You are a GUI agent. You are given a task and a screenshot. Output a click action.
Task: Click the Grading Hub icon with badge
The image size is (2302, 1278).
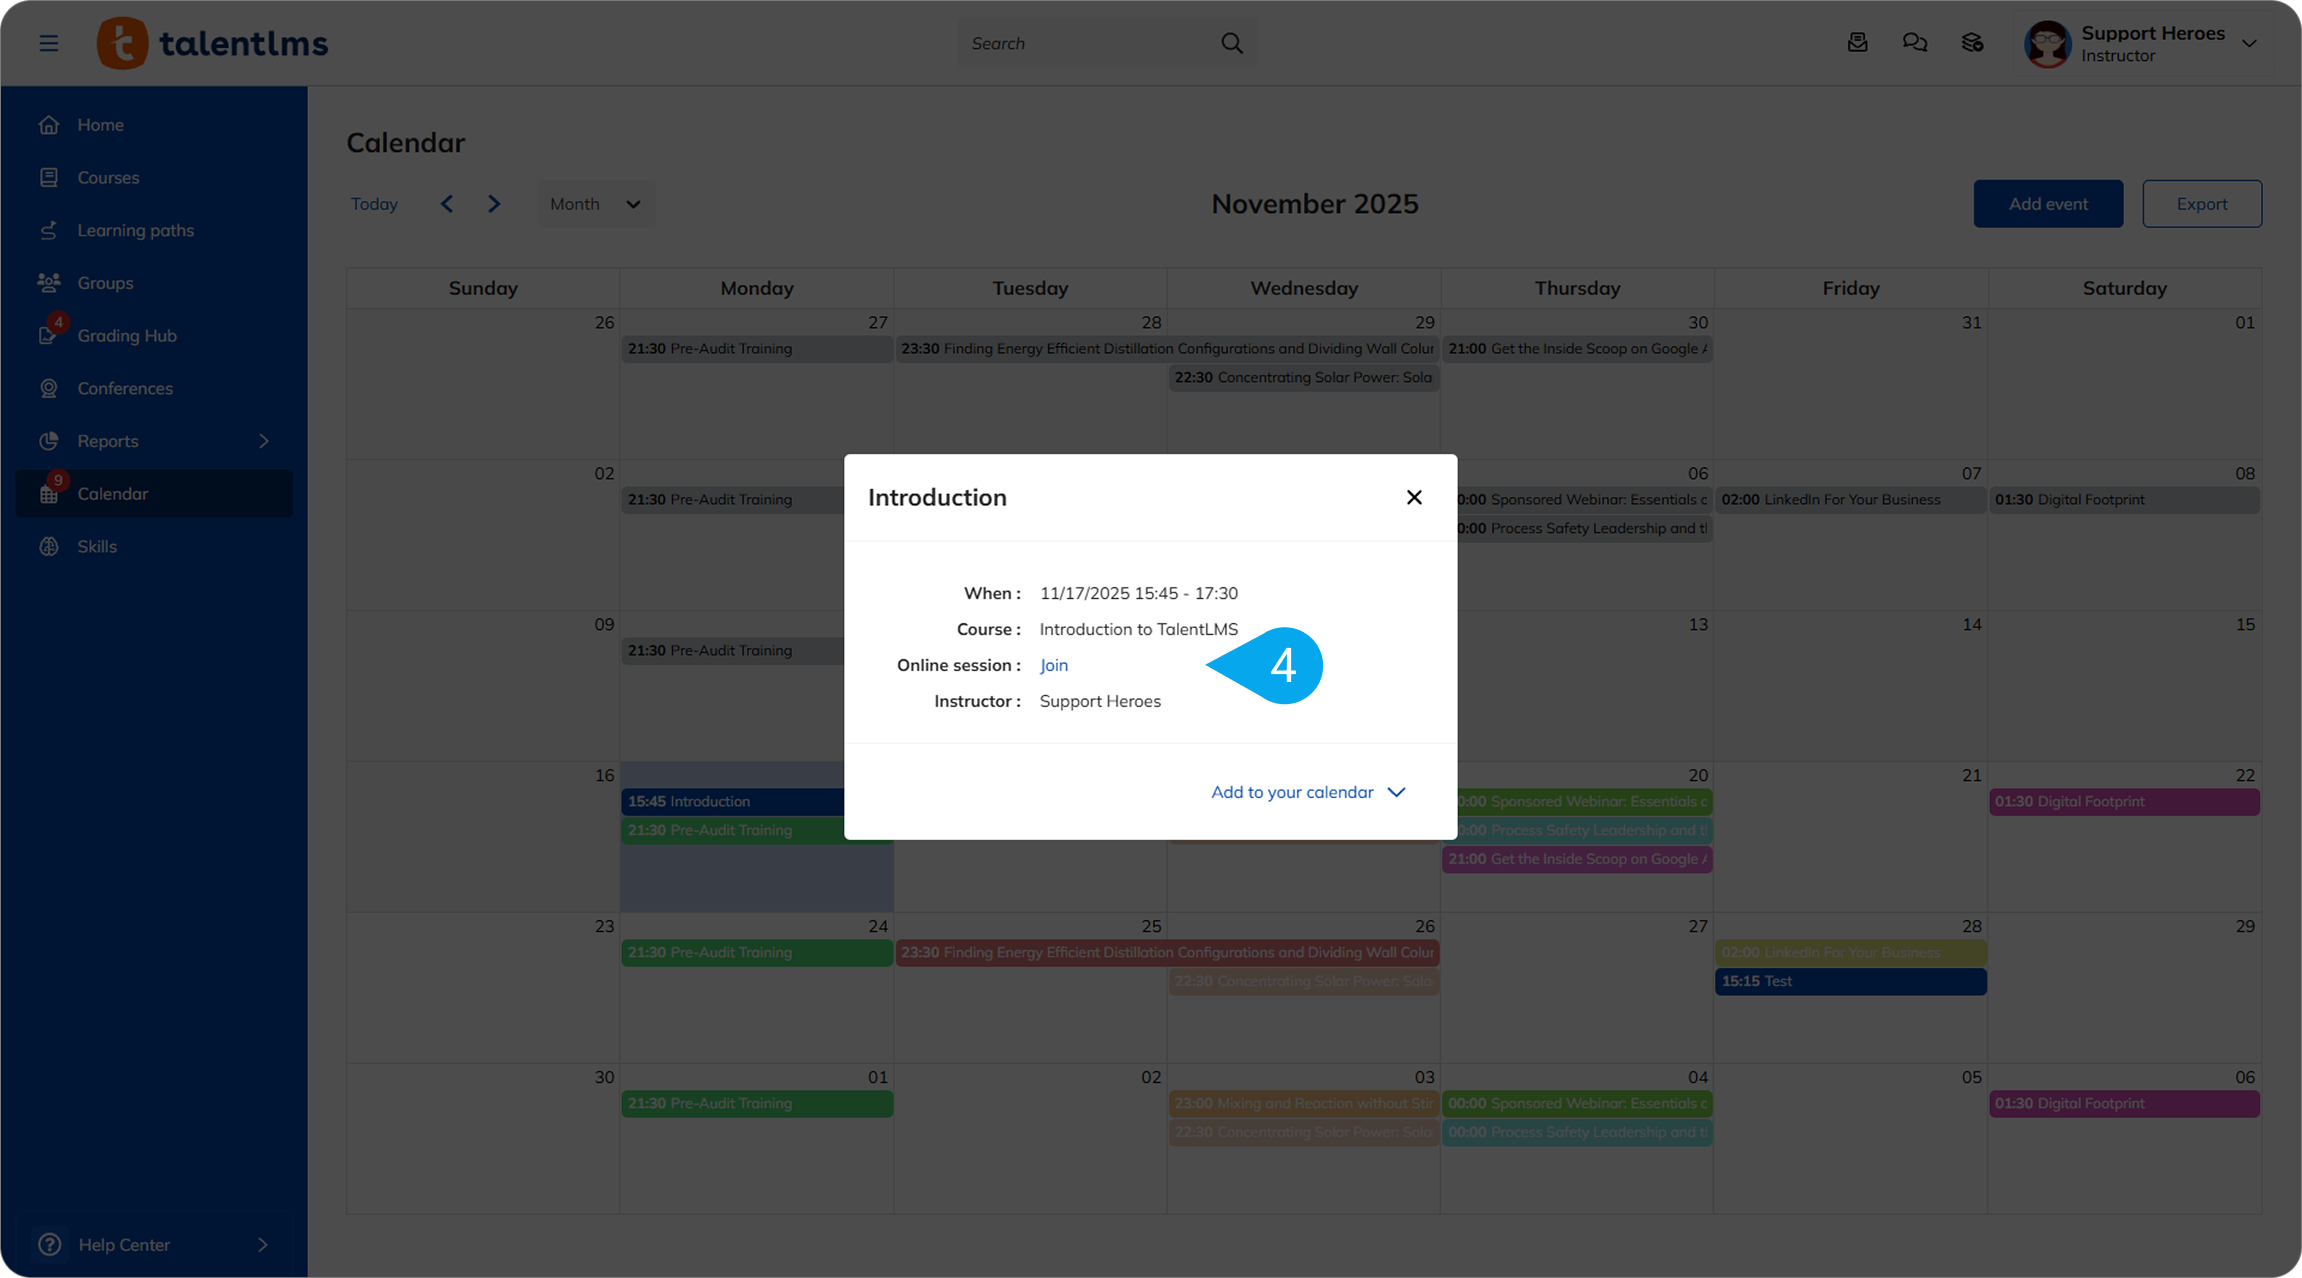point(49,335)
